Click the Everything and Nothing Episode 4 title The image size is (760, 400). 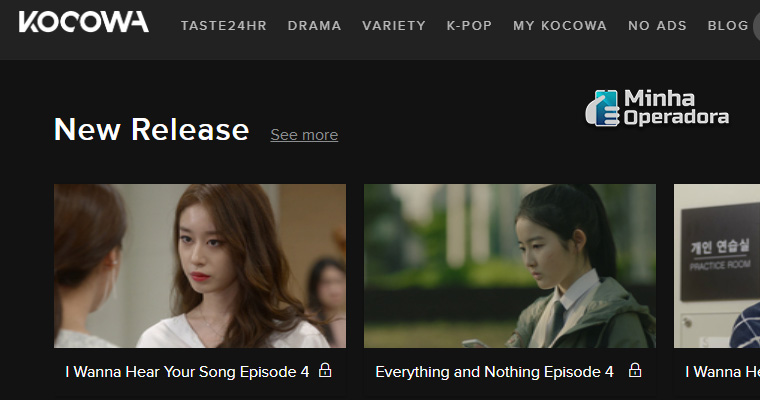click(x=494, y=372)
